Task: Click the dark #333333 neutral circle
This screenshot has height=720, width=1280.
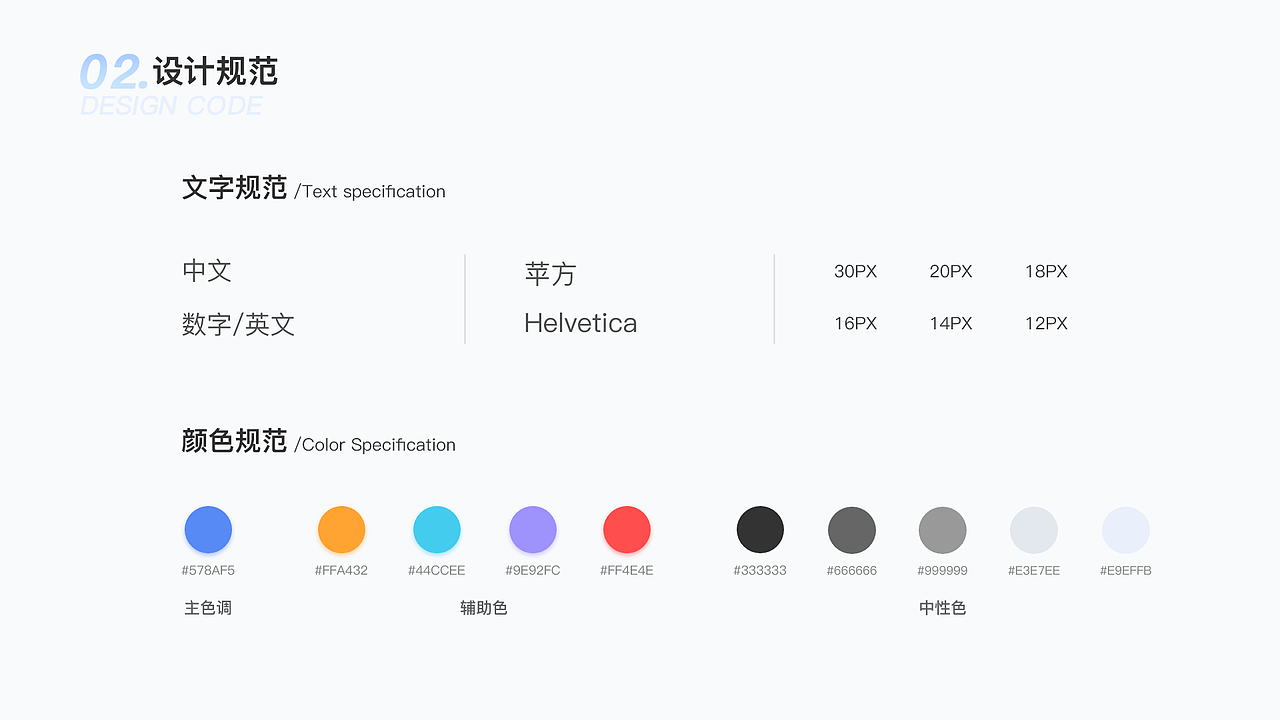Action: click(x=760, y=530)
